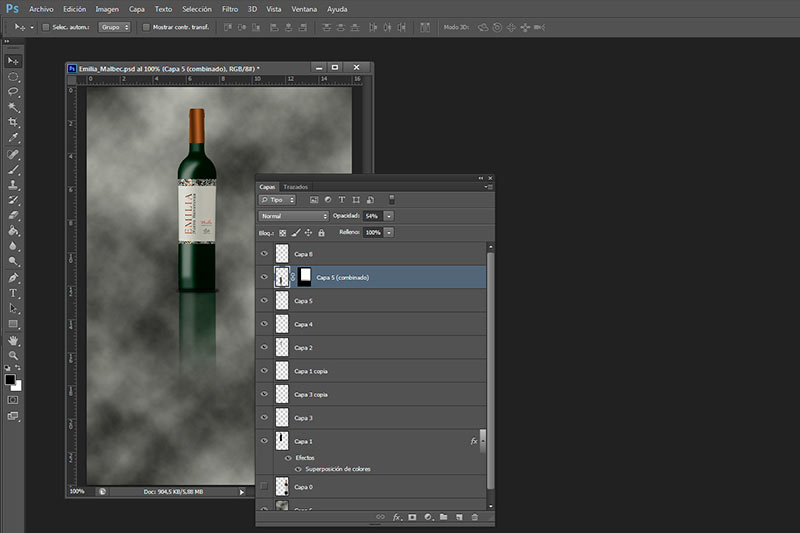Select the Rectangle shape tool

tap(13, 324)
